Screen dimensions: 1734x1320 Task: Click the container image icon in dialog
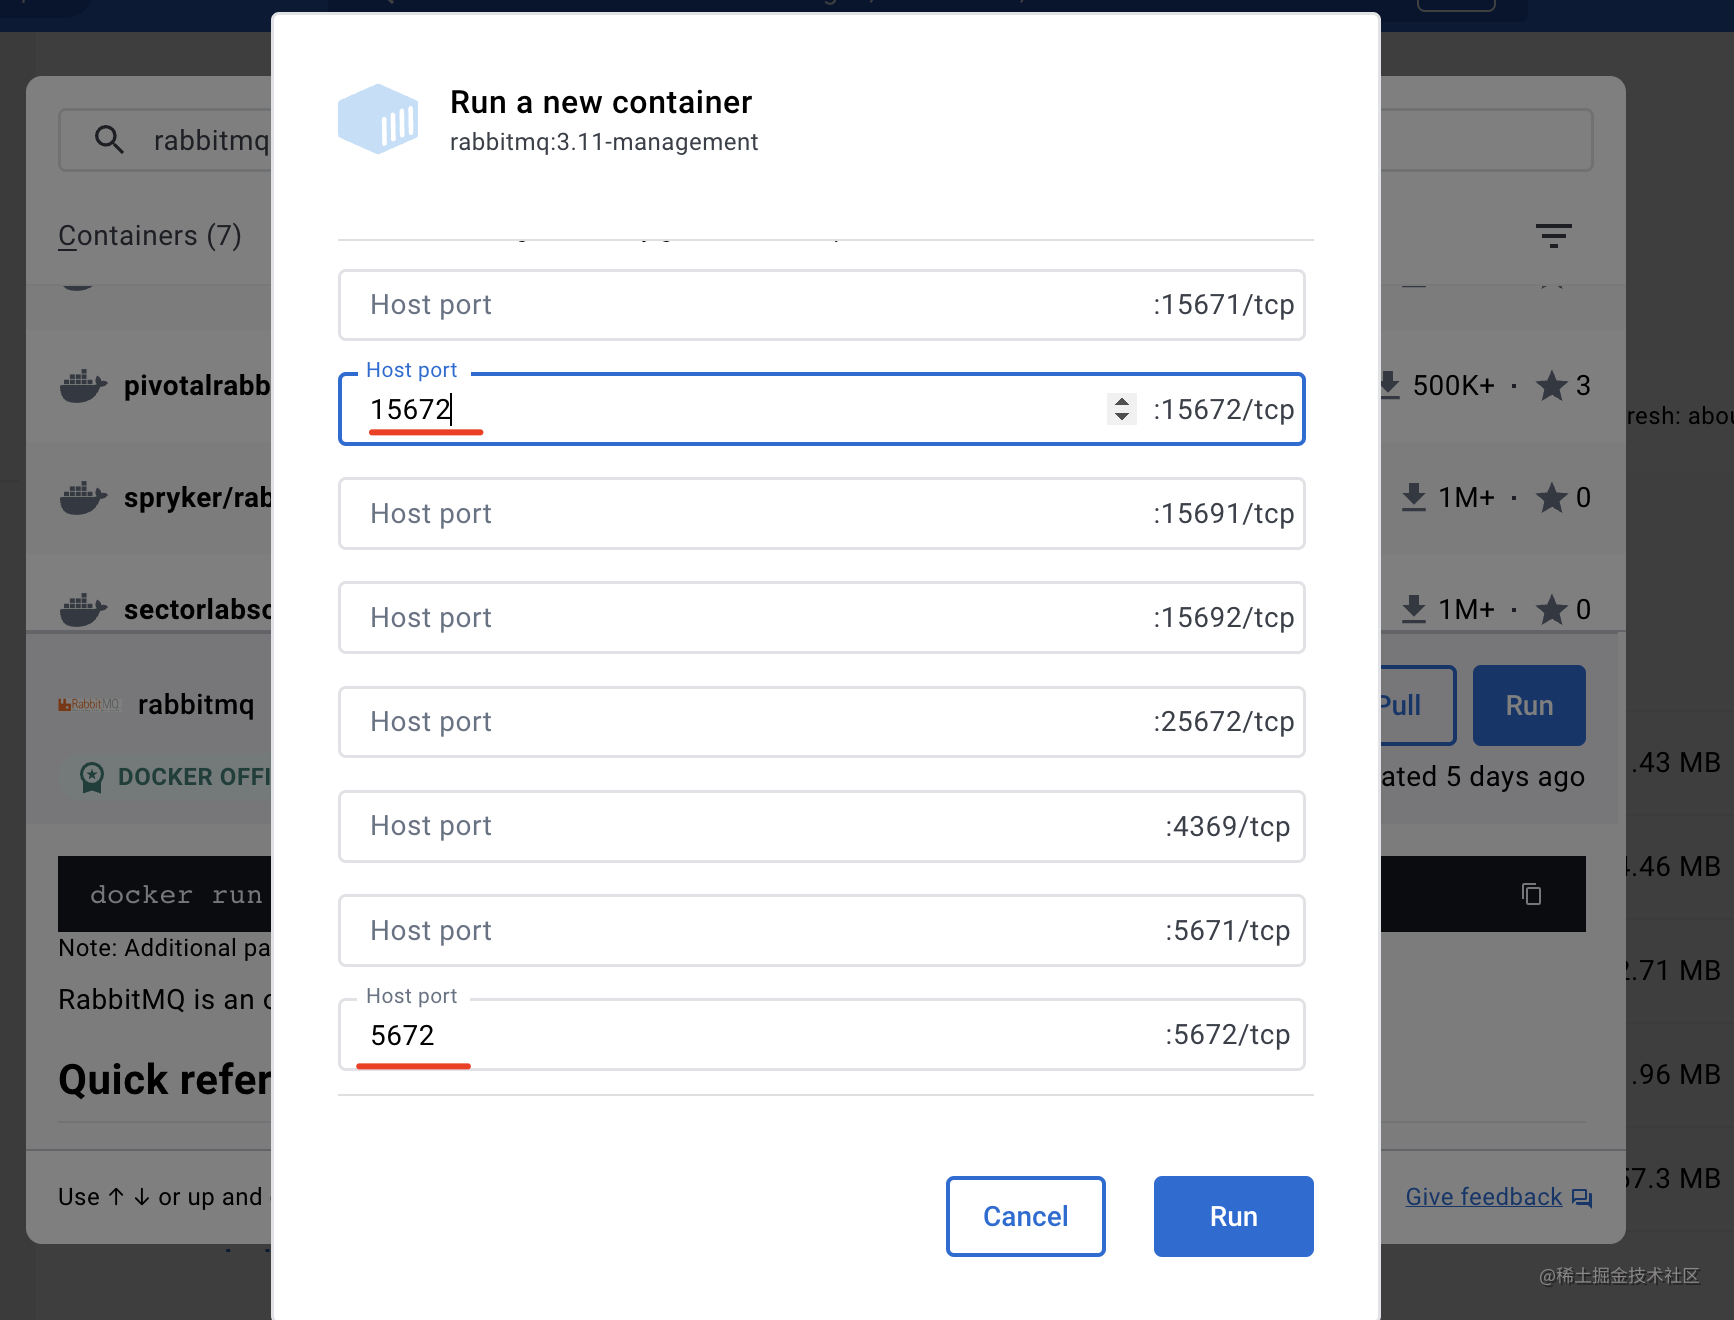[378, 120]
